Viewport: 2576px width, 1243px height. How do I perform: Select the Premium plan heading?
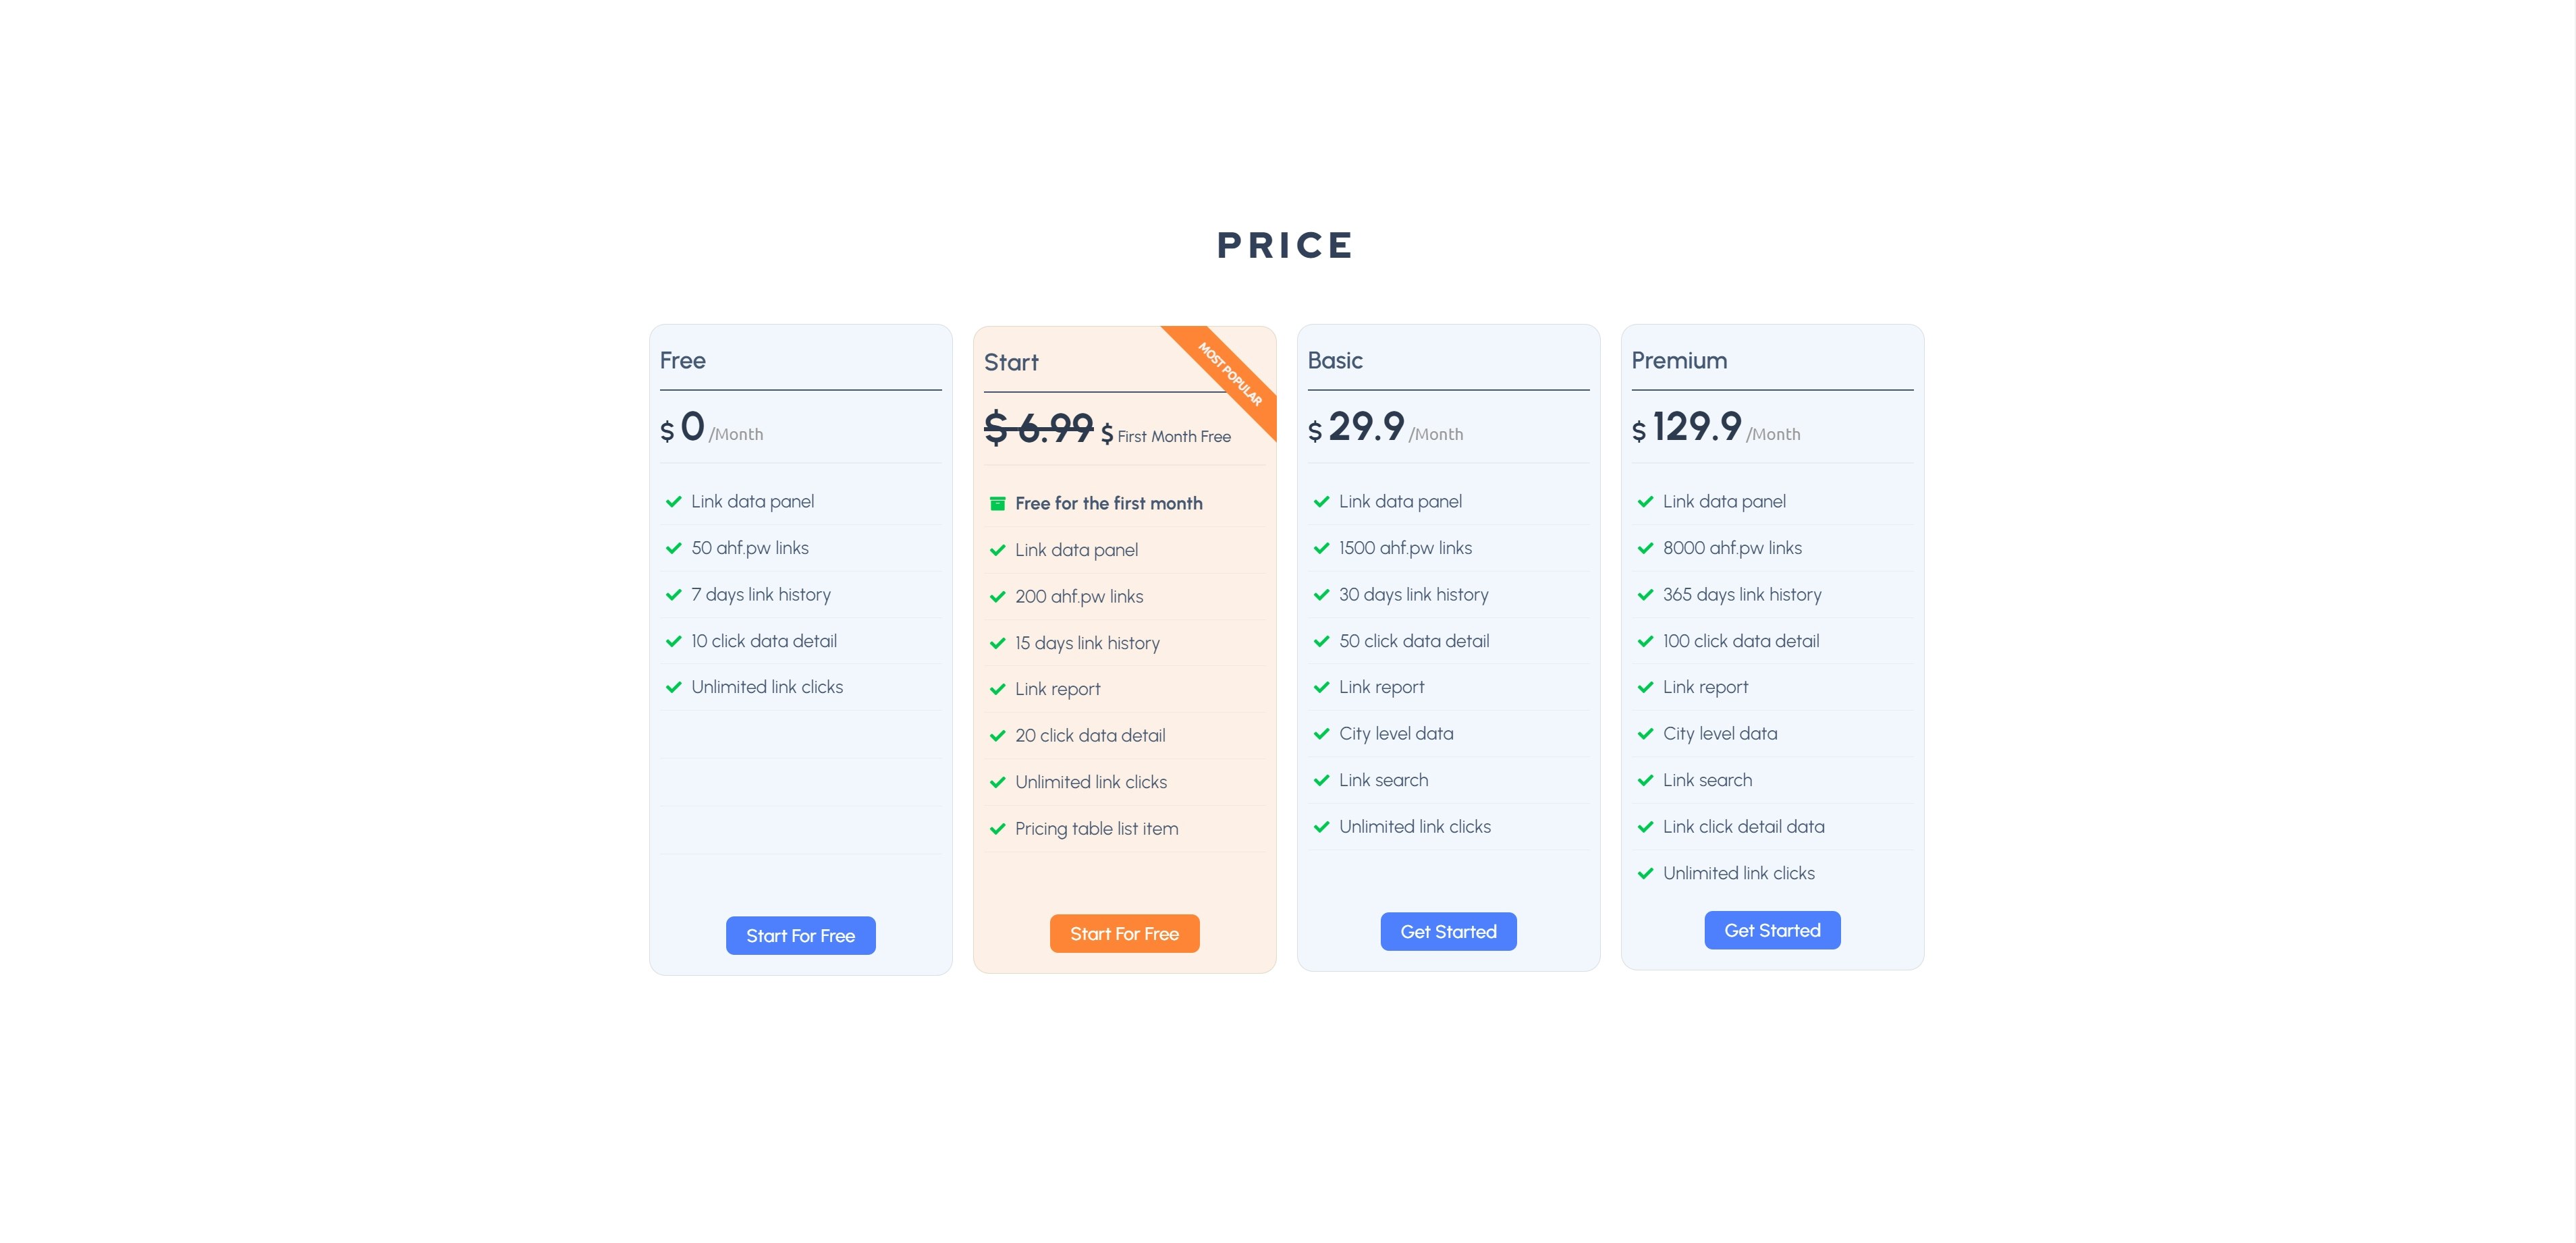pos(1679,360)
